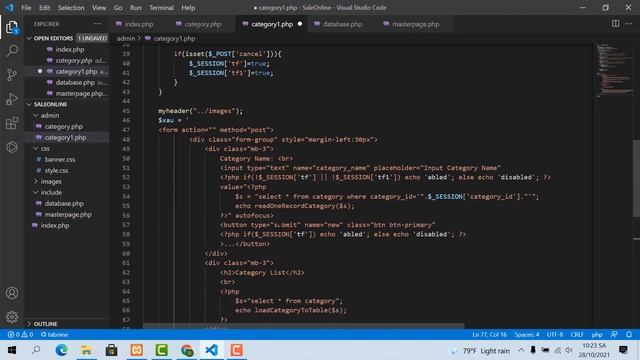Image resolution: width=640 pixels, height=360 pixels.
Task: Click the feedback icon in status bar
Action: [x=614, y=334]
